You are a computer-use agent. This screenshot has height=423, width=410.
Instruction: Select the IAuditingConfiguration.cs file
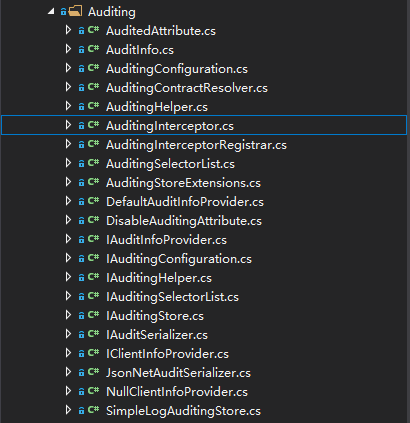click(x=179, y=259)
